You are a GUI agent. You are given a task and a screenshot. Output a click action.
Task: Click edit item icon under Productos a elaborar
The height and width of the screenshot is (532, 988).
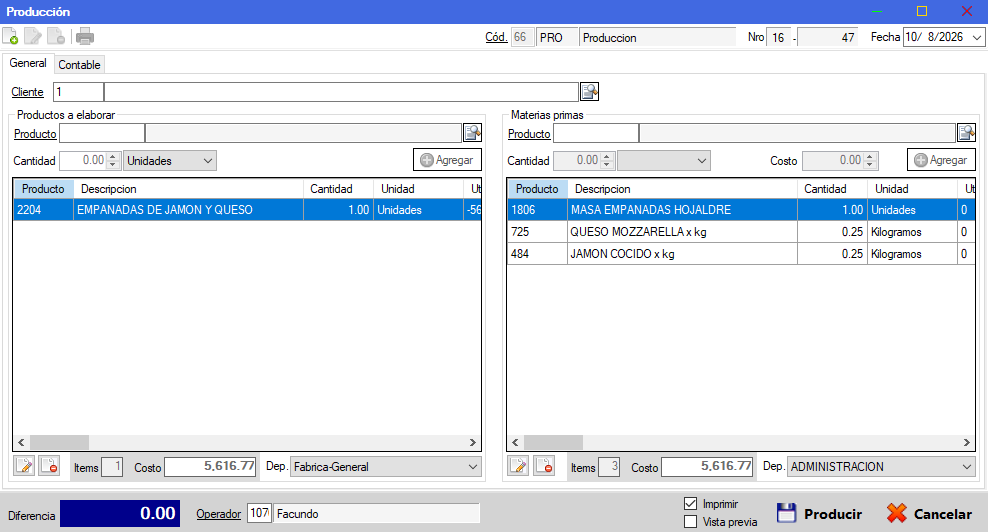25,466
